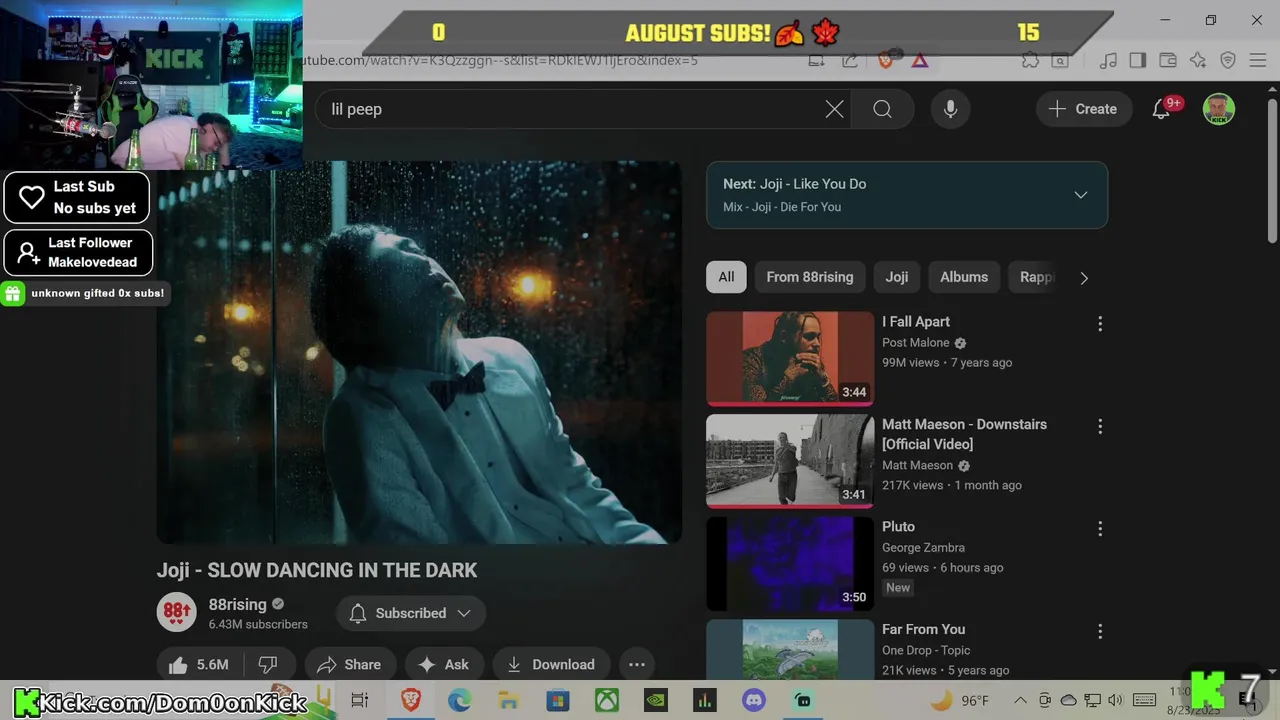Image resolution: width=1280 pixels, height=720 pixels.
Task: Open Microsoft Edge from taskbar
Action: (459, 700)
